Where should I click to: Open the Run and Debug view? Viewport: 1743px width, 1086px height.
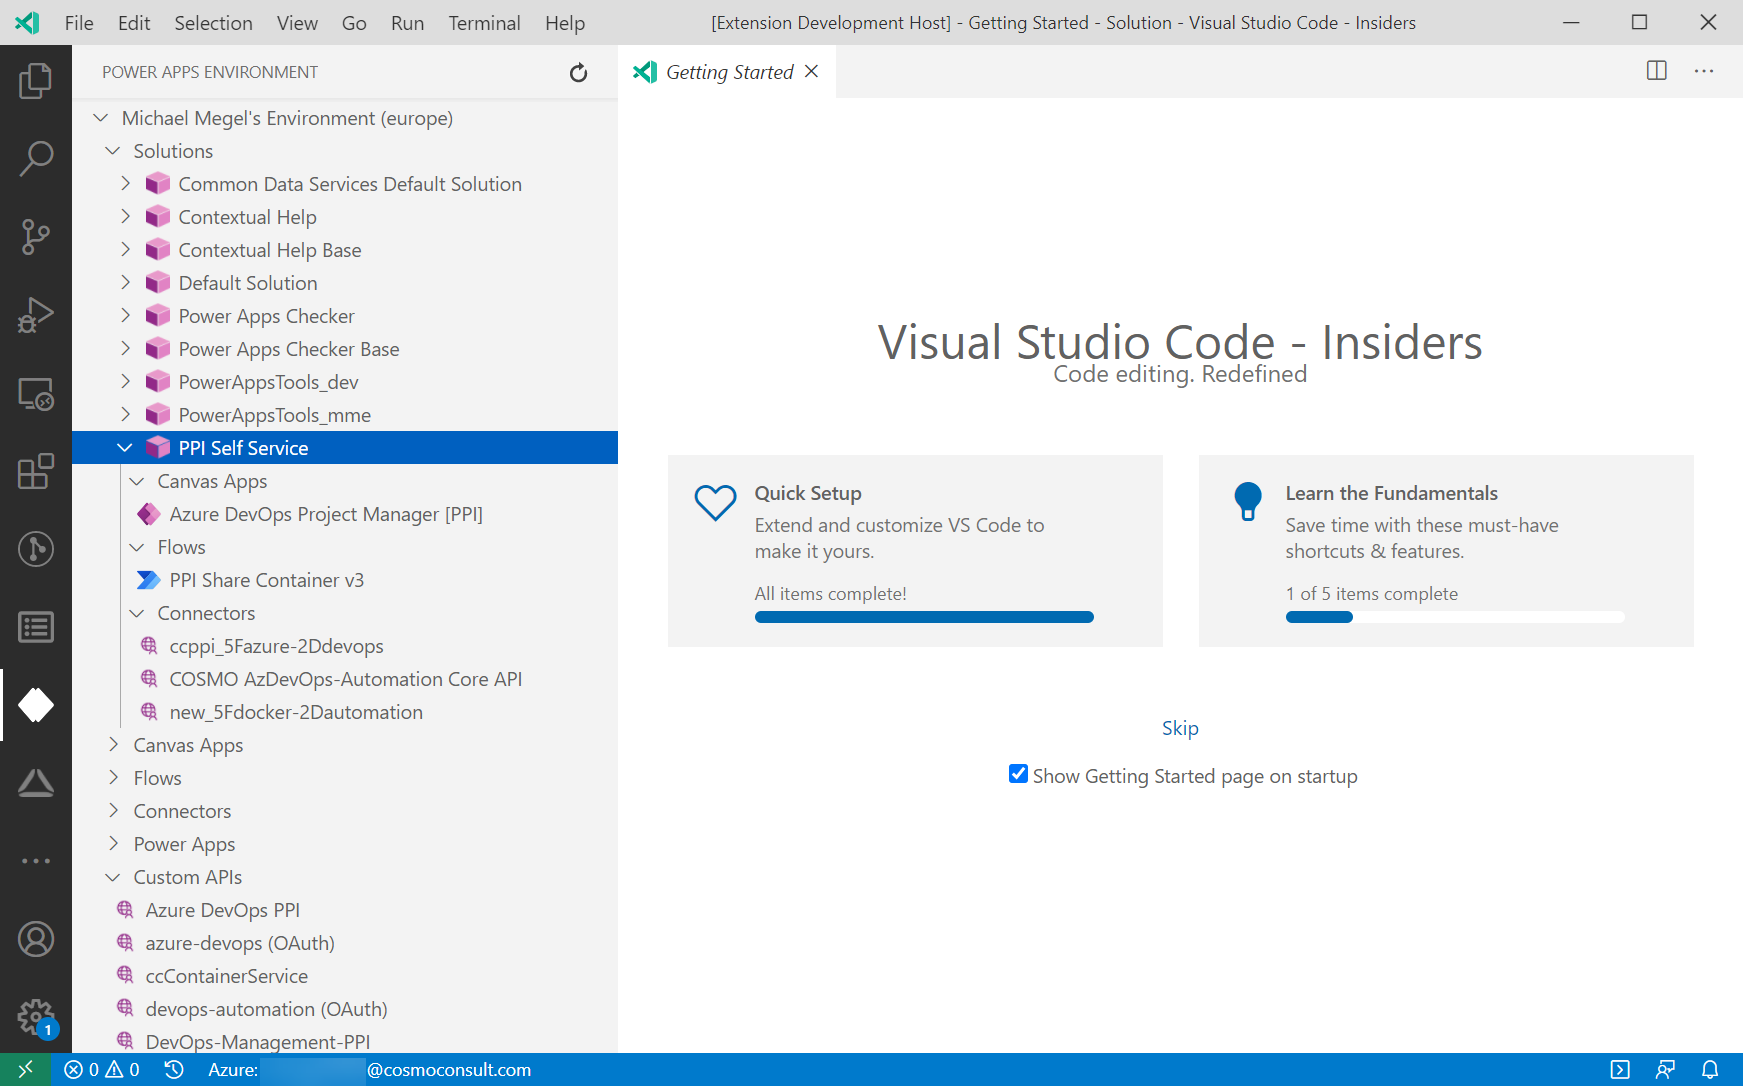(36, 314)
